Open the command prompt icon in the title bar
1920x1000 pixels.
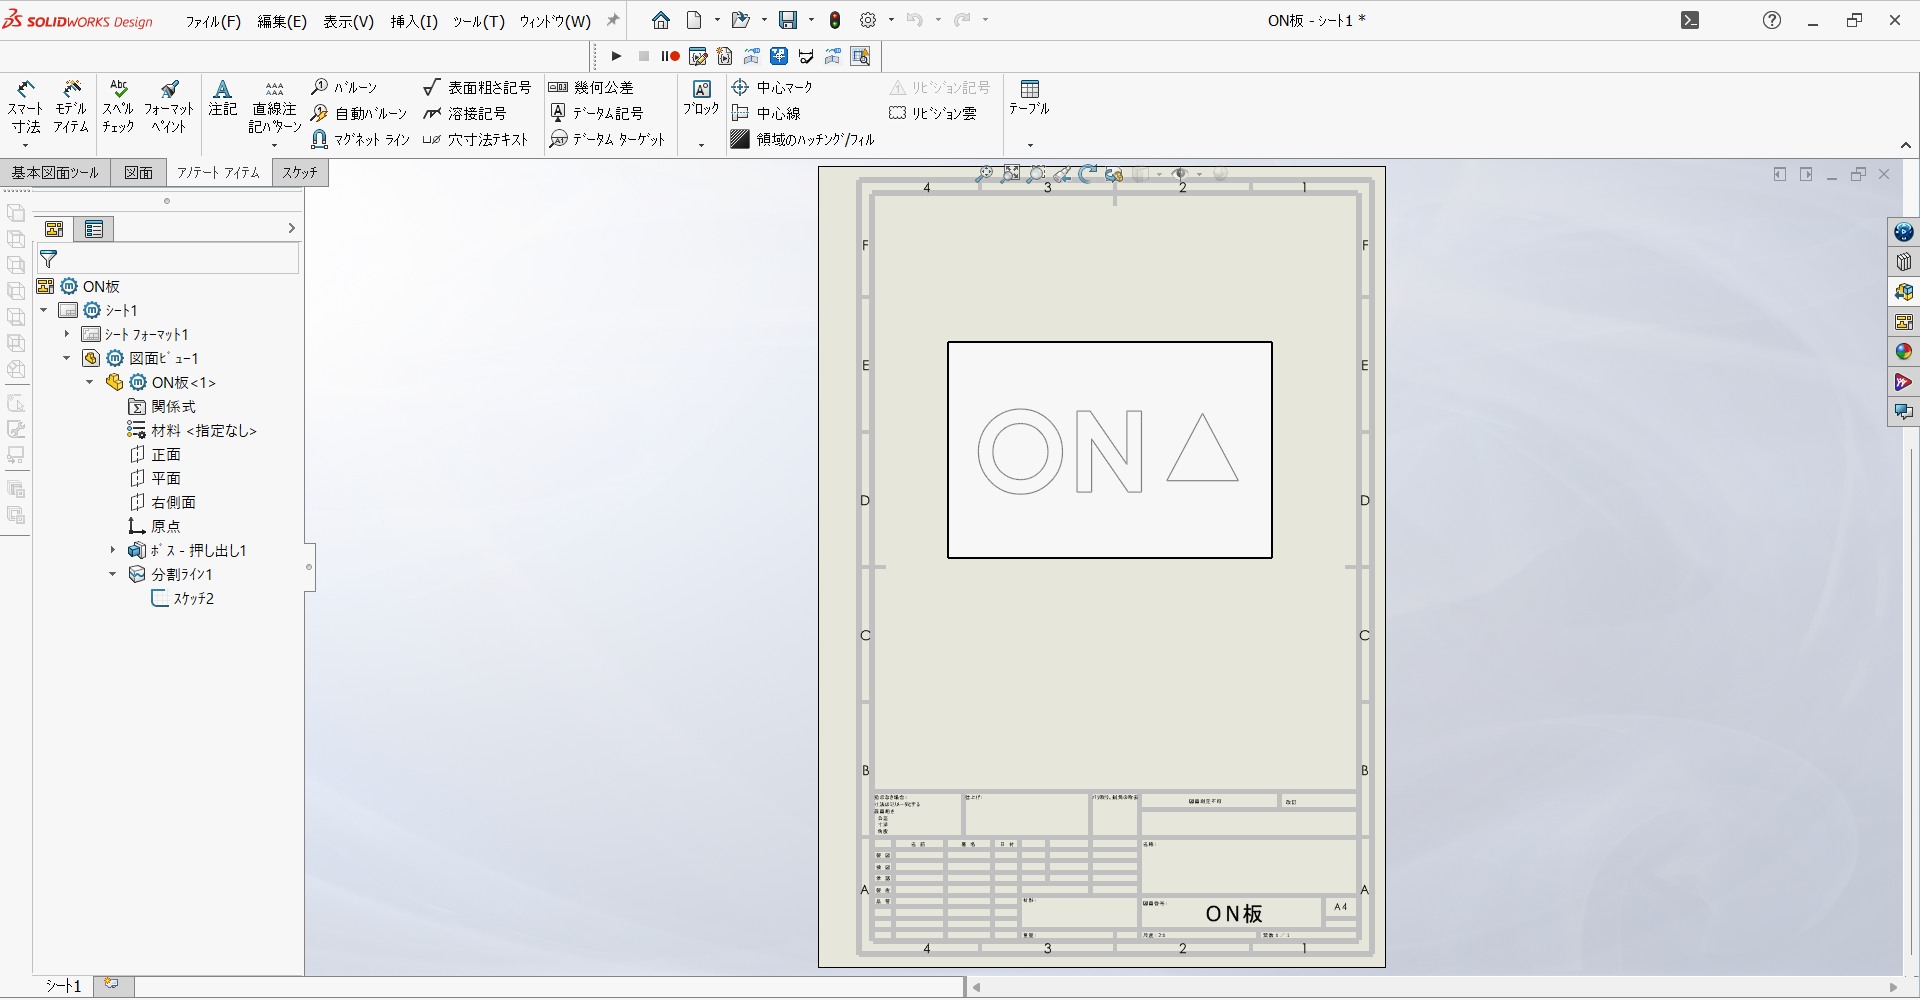1690,20
